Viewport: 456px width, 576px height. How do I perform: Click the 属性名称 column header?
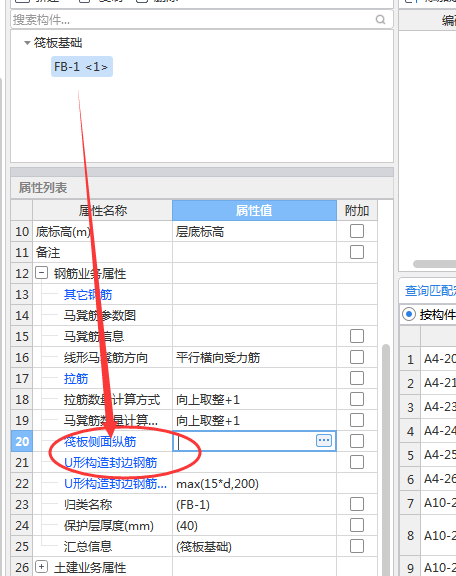[103, 210]
